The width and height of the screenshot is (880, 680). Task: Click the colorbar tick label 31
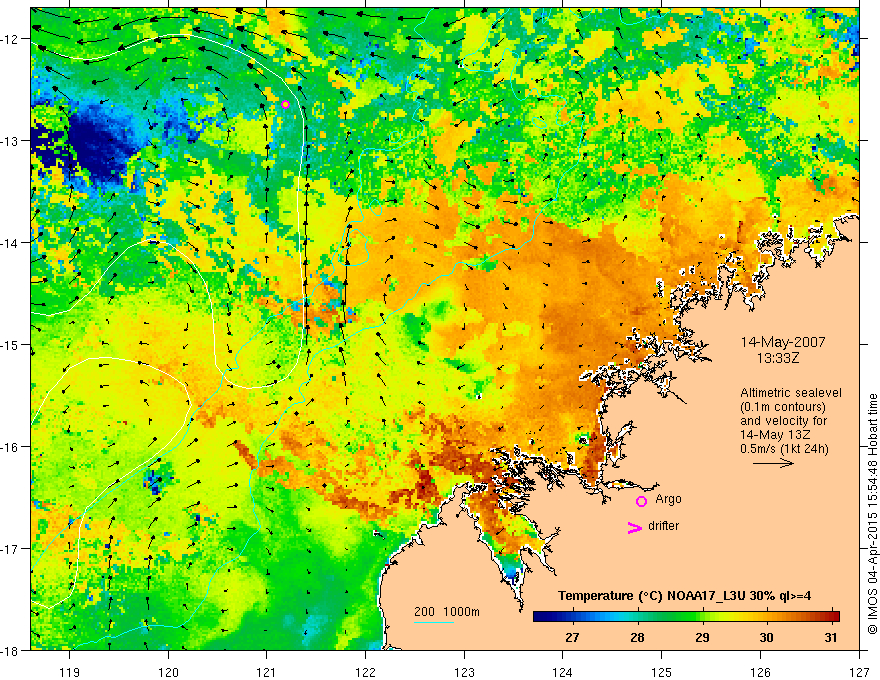click(x=831, y=637)
